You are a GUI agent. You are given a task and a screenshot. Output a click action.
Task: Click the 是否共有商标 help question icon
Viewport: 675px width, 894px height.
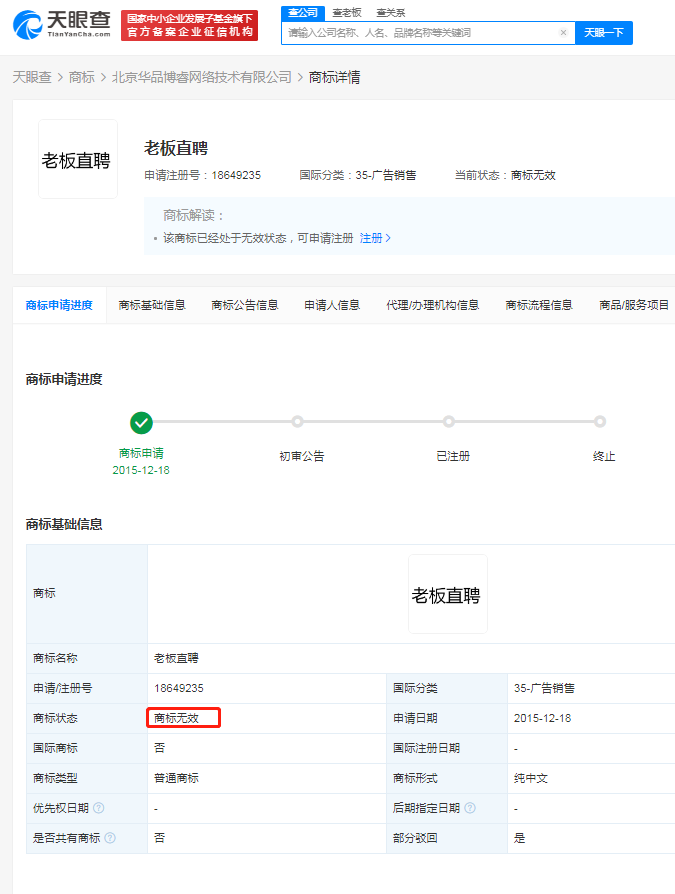[x=110, y=838]
